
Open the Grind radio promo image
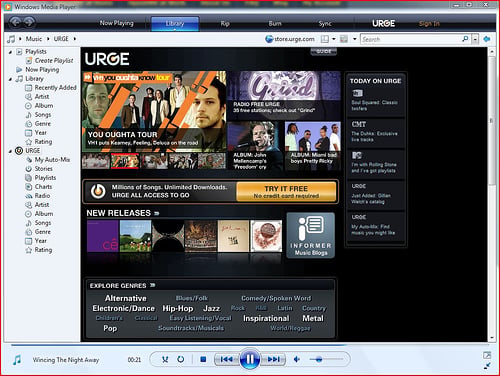coord(284,95)
